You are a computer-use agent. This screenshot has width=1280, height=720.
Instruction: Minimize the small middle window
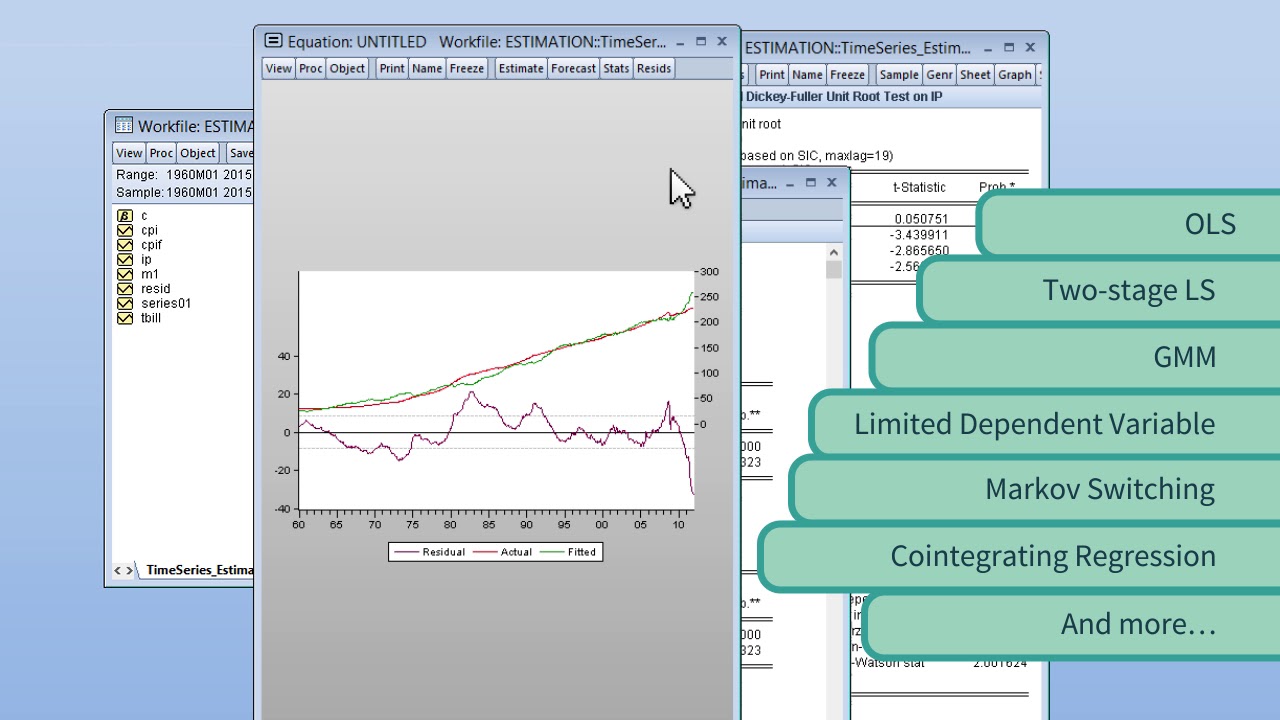790,183
